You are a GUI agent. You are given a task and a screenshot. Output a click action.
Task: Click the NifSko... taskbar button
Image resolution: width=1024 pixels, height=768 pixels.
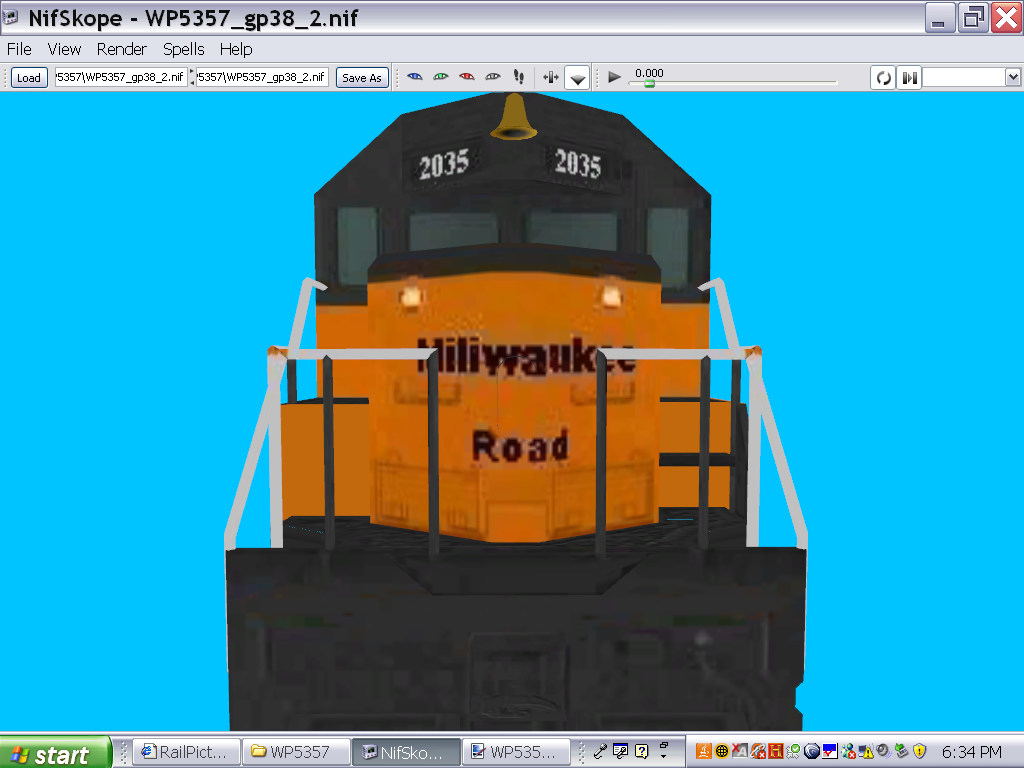[406, 752]
